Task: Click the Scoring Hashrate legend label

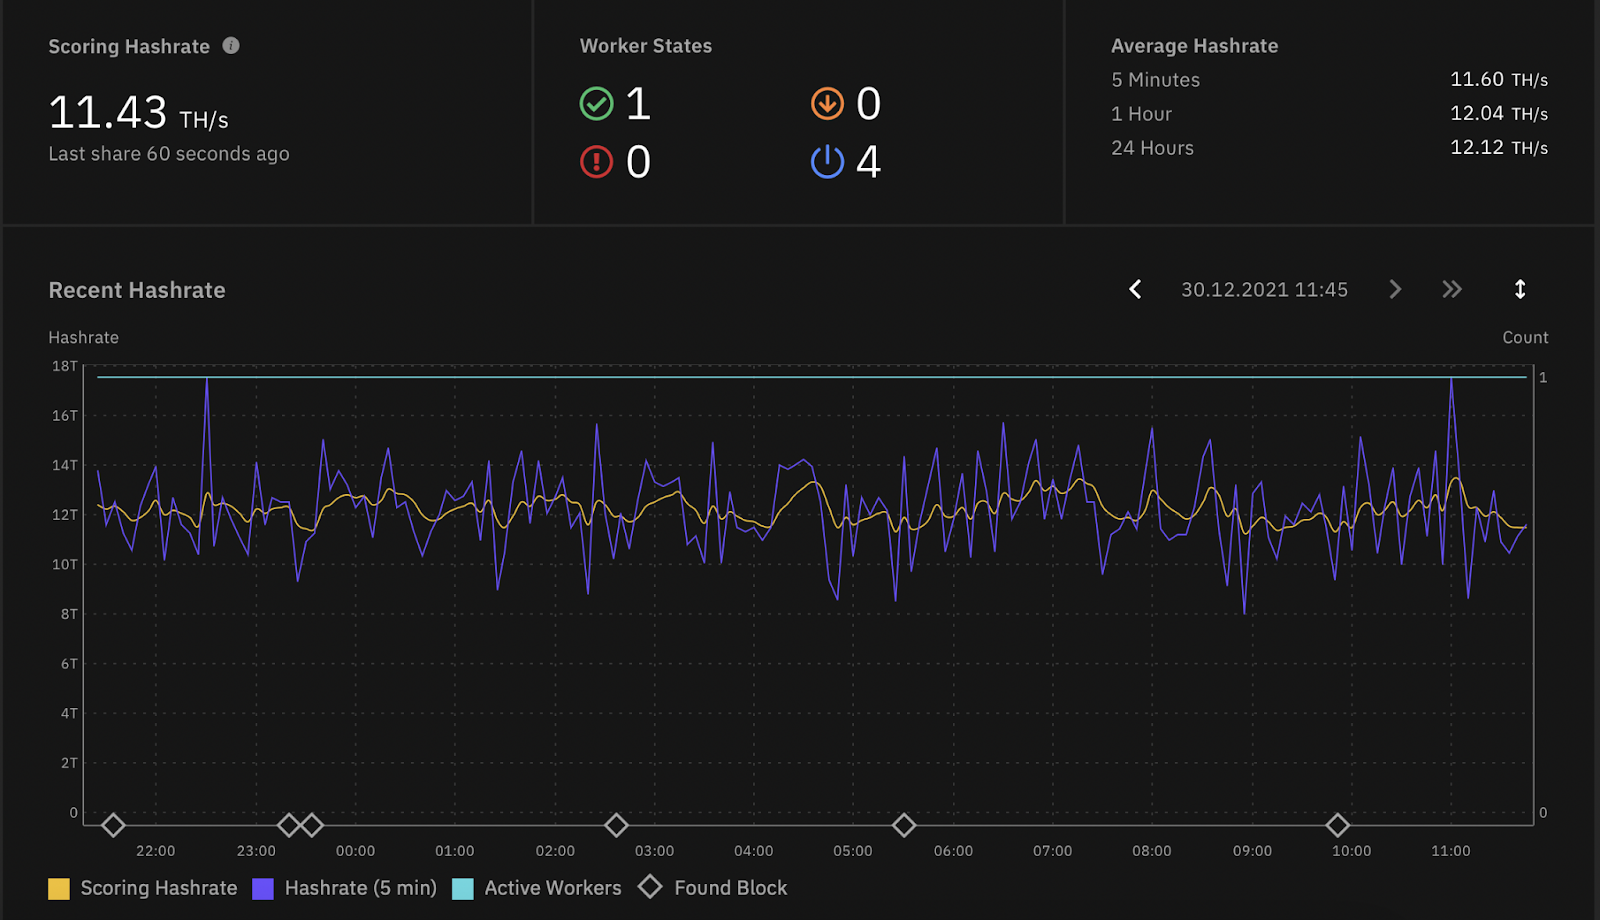Action: coord(159,888)
